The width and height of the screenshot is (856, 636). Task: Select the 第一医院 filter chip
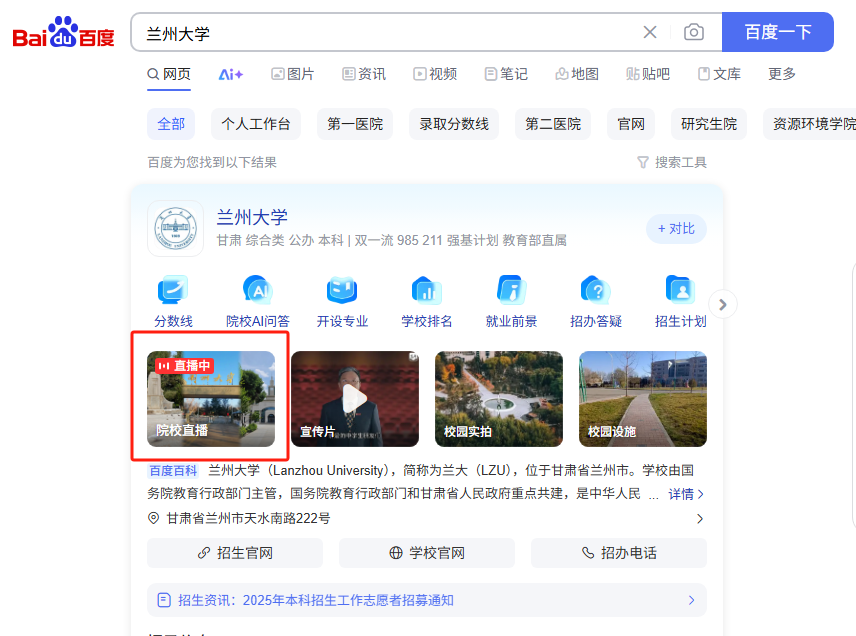[355, 124]
